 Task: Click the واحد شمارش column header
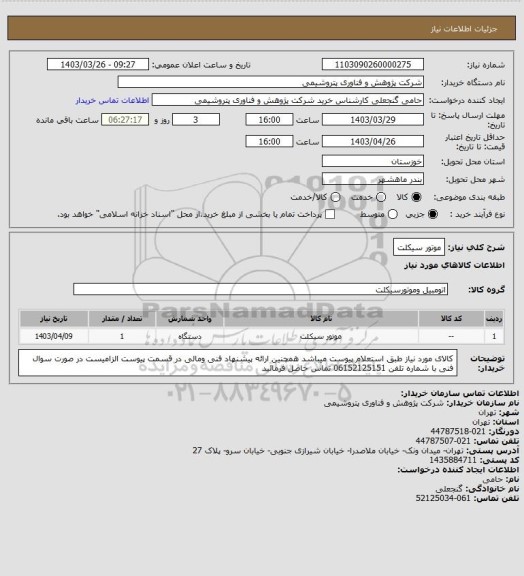click(190, 318)
